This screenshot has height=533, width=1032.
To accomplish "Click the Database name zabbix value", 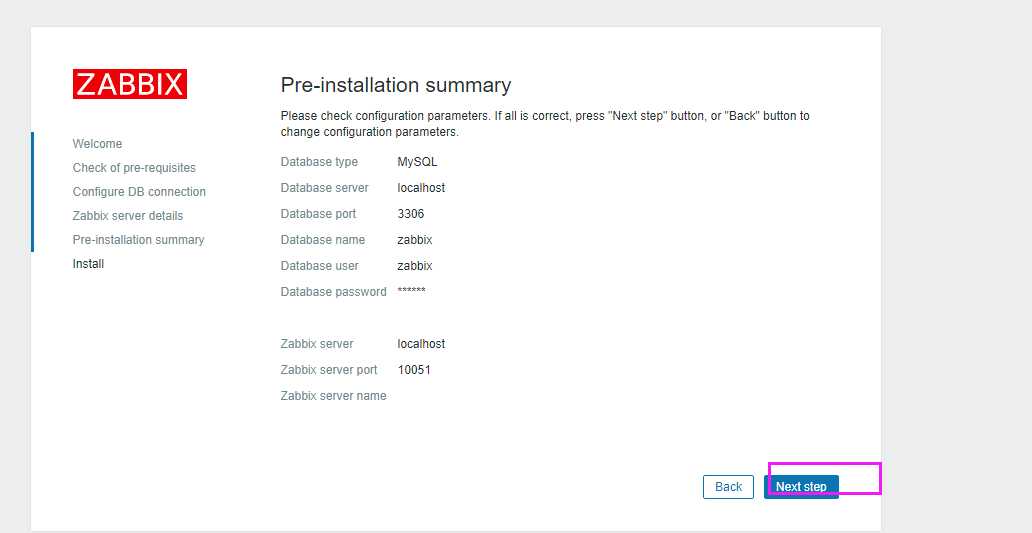I will [415, 240].
